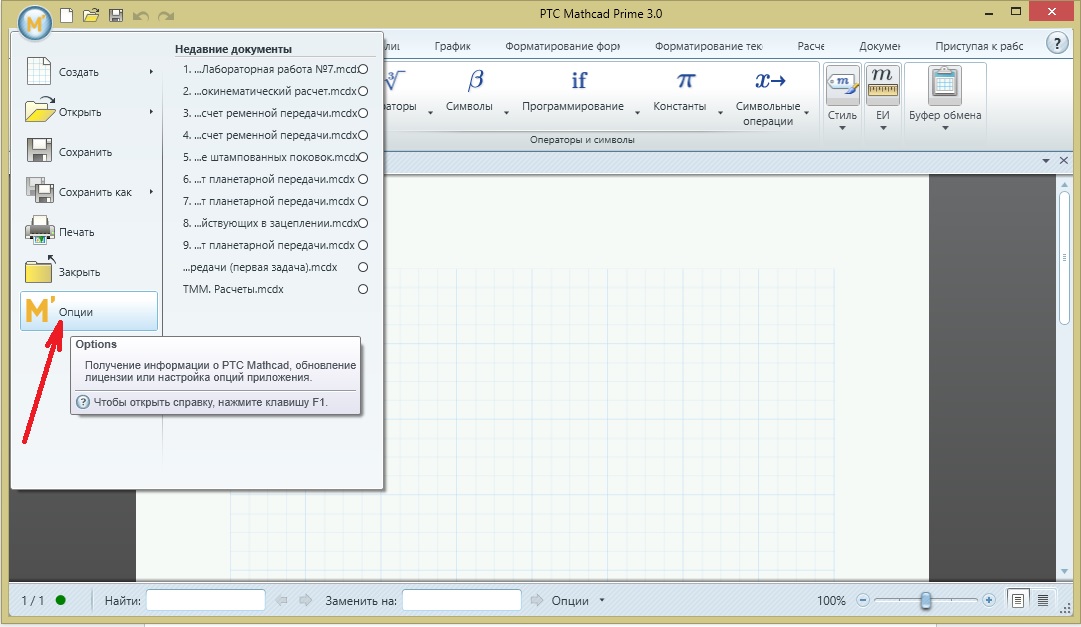Screen dimensions: 1081x627
Task: Select Открыть in the file menu
Action: point(88,112)
